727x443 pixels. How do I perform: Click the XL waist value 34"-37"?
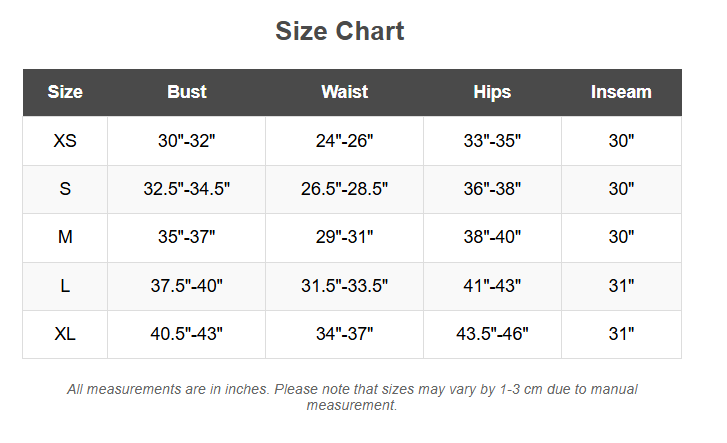[344, 334]
